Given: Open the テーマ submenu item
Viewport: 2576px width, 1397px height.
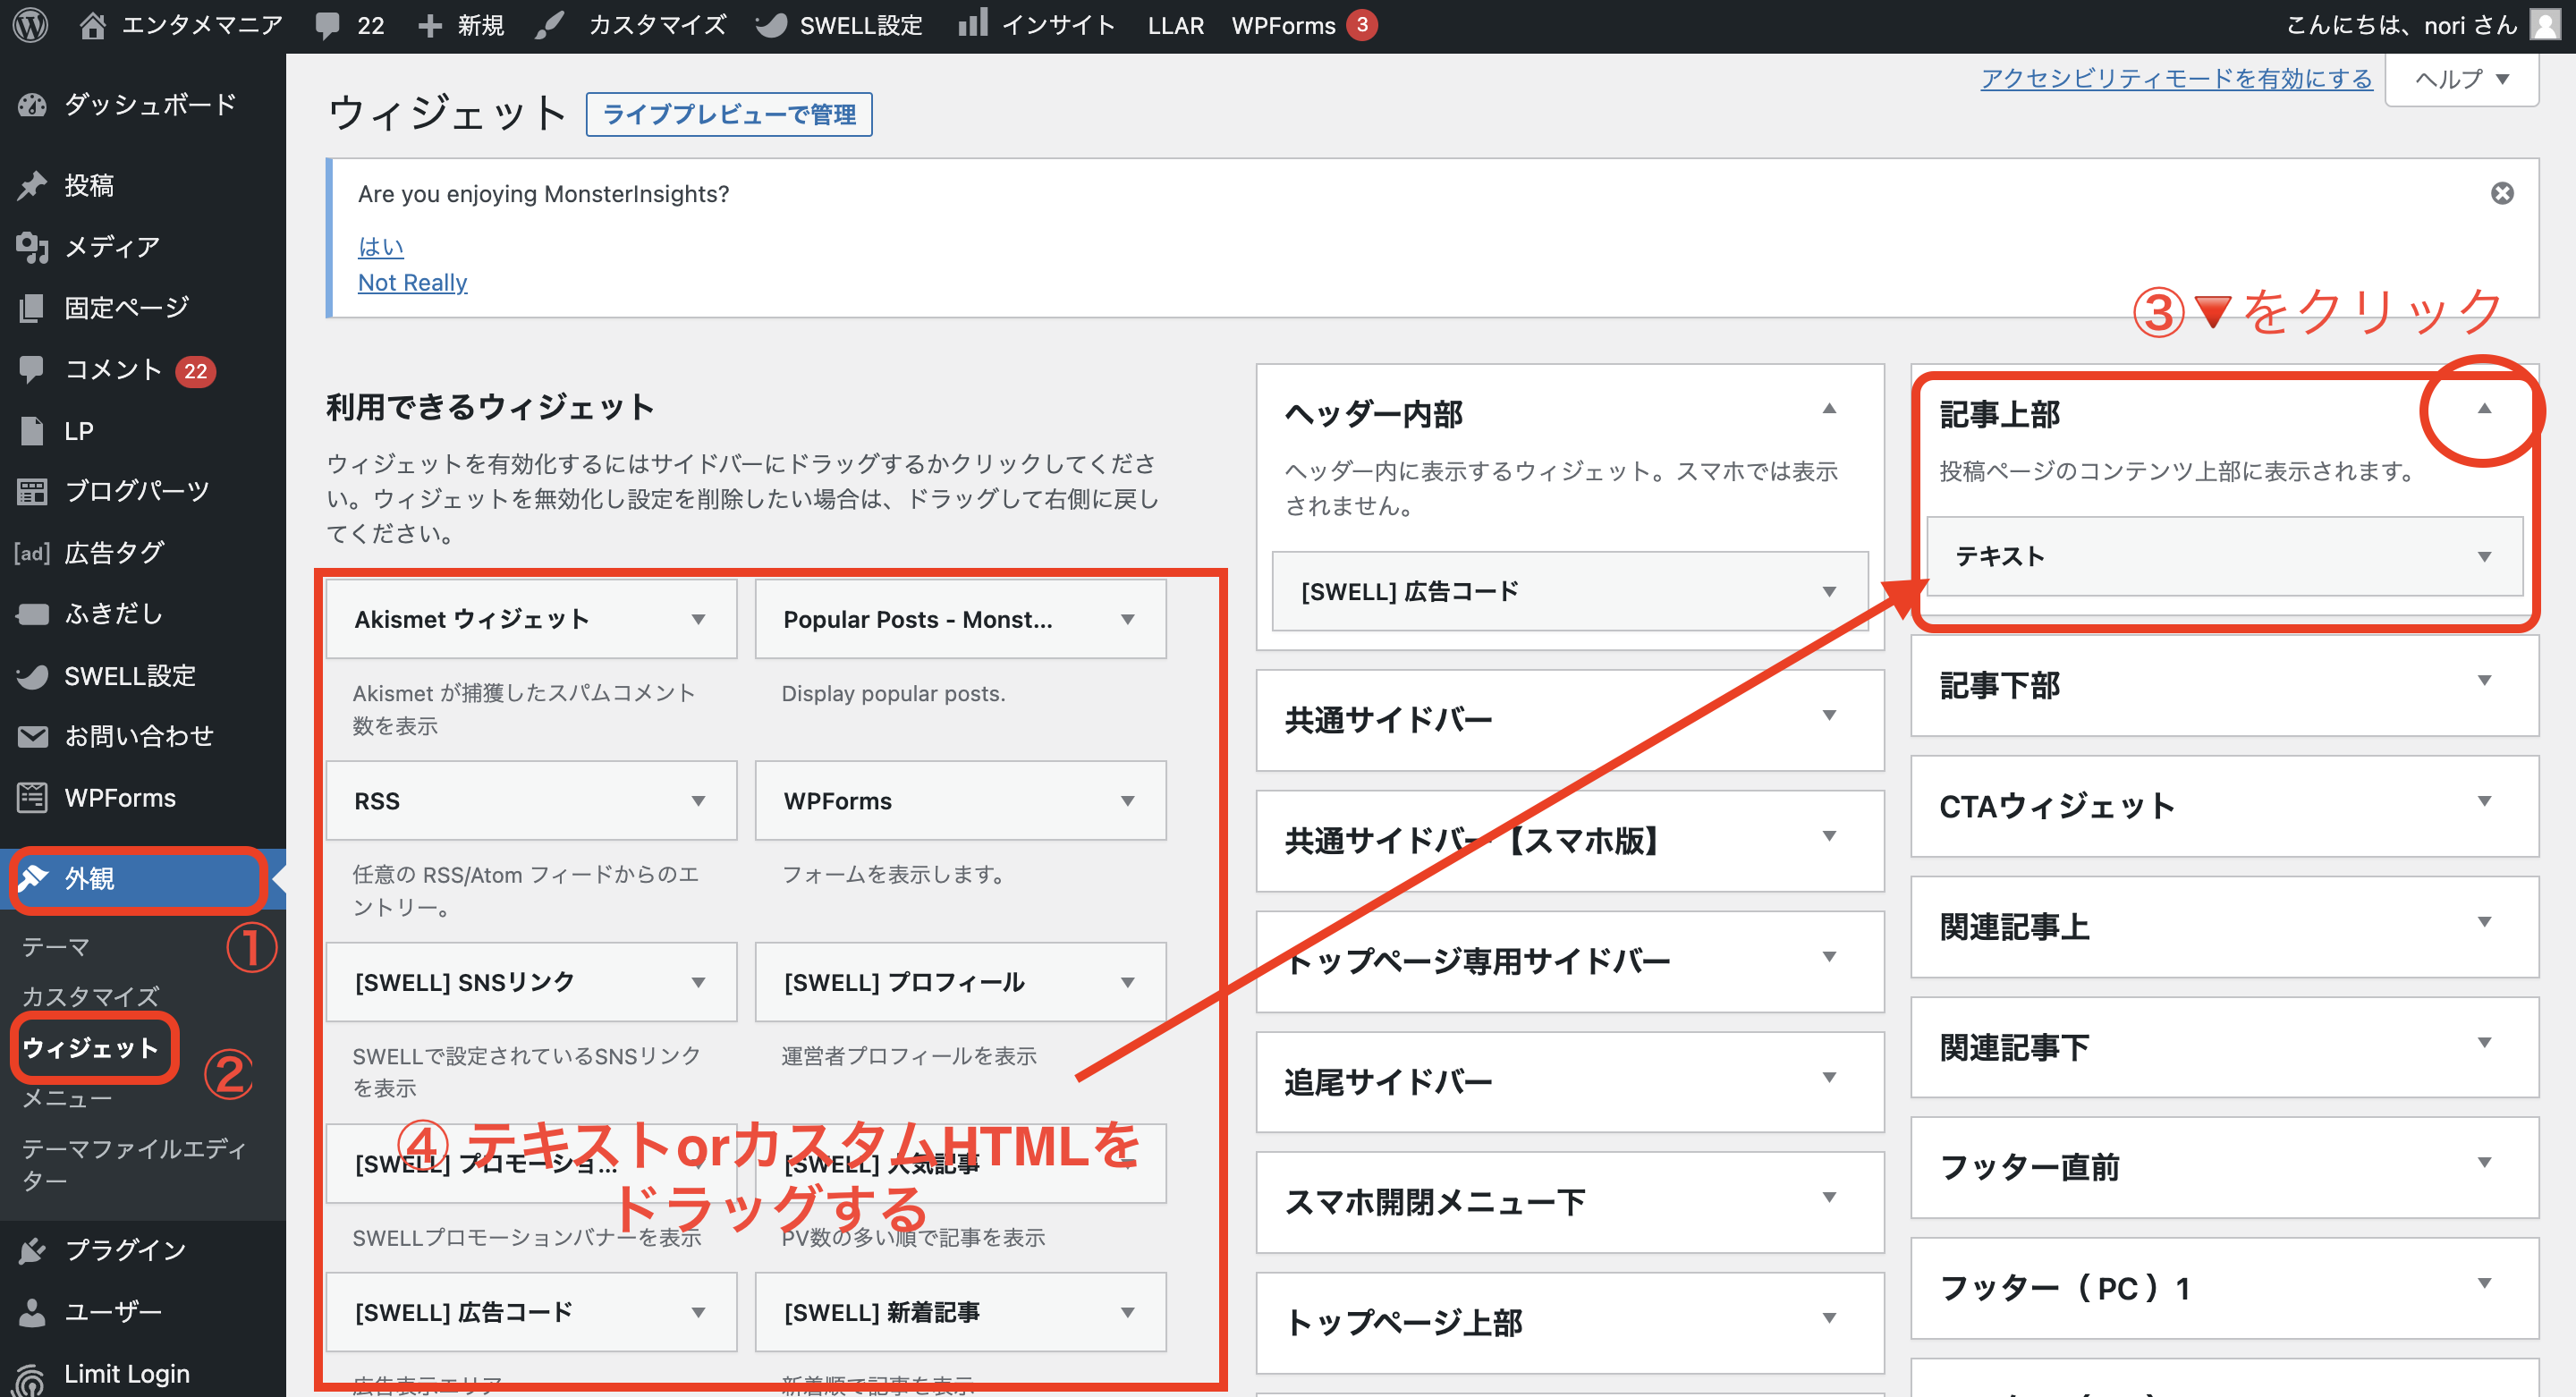Looking at the screenshot, I should (57, 946).
